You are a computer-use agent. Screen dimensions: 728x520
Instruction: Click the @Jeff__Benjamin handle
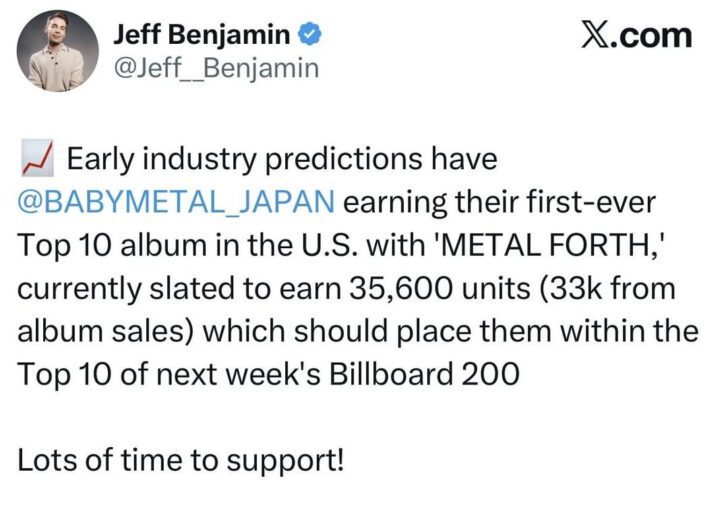click(216, 68)
